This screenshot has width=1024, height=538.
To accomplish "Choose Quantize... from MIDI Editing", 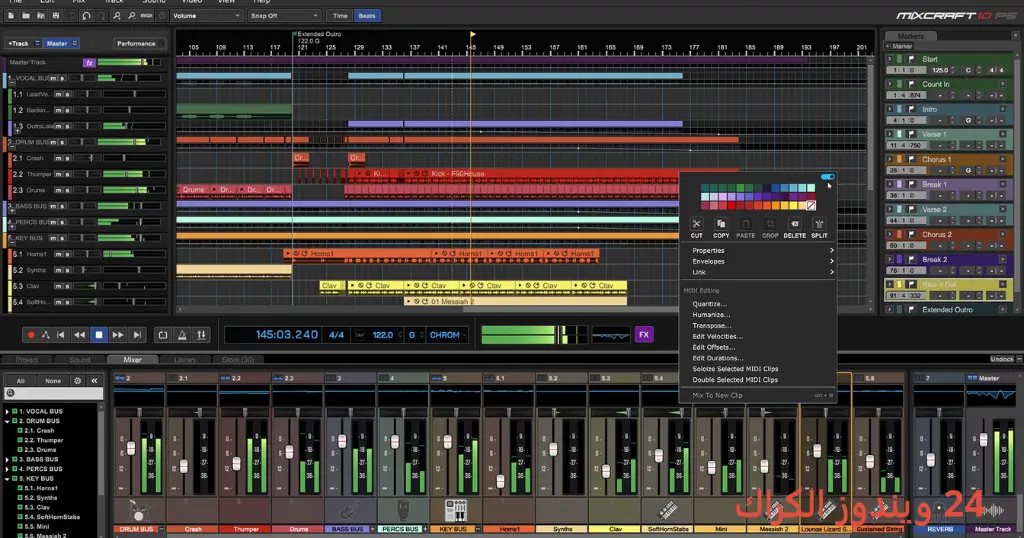I will [709, 304].
